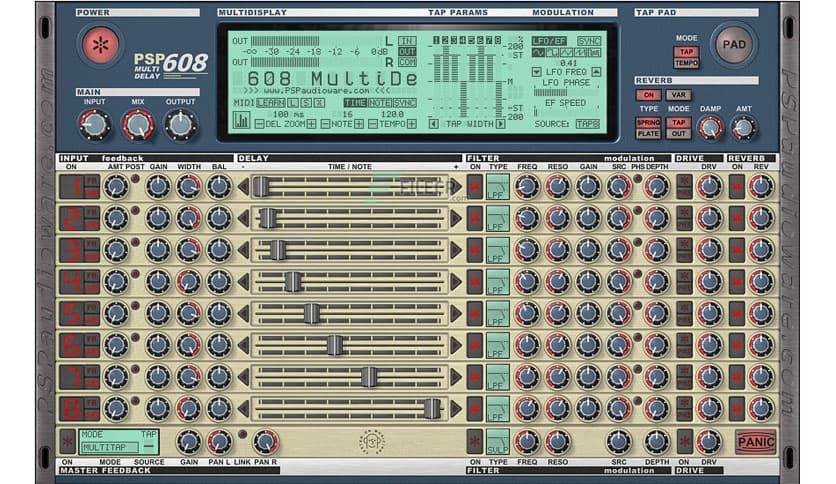Click tap 1 red number display
836x484 pixels.
tap(73, 187)
